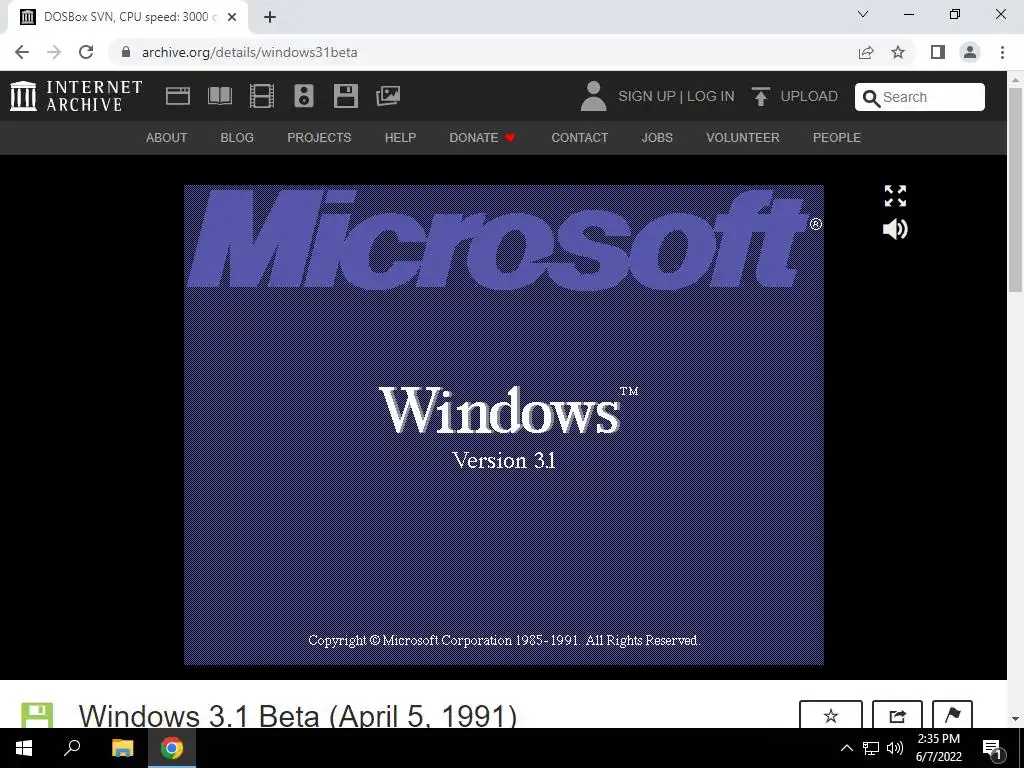This screenshot has height=768, width=1024.
Task: Click the Windows 3.1 emulator screen
Action: (x=504, y=425)
